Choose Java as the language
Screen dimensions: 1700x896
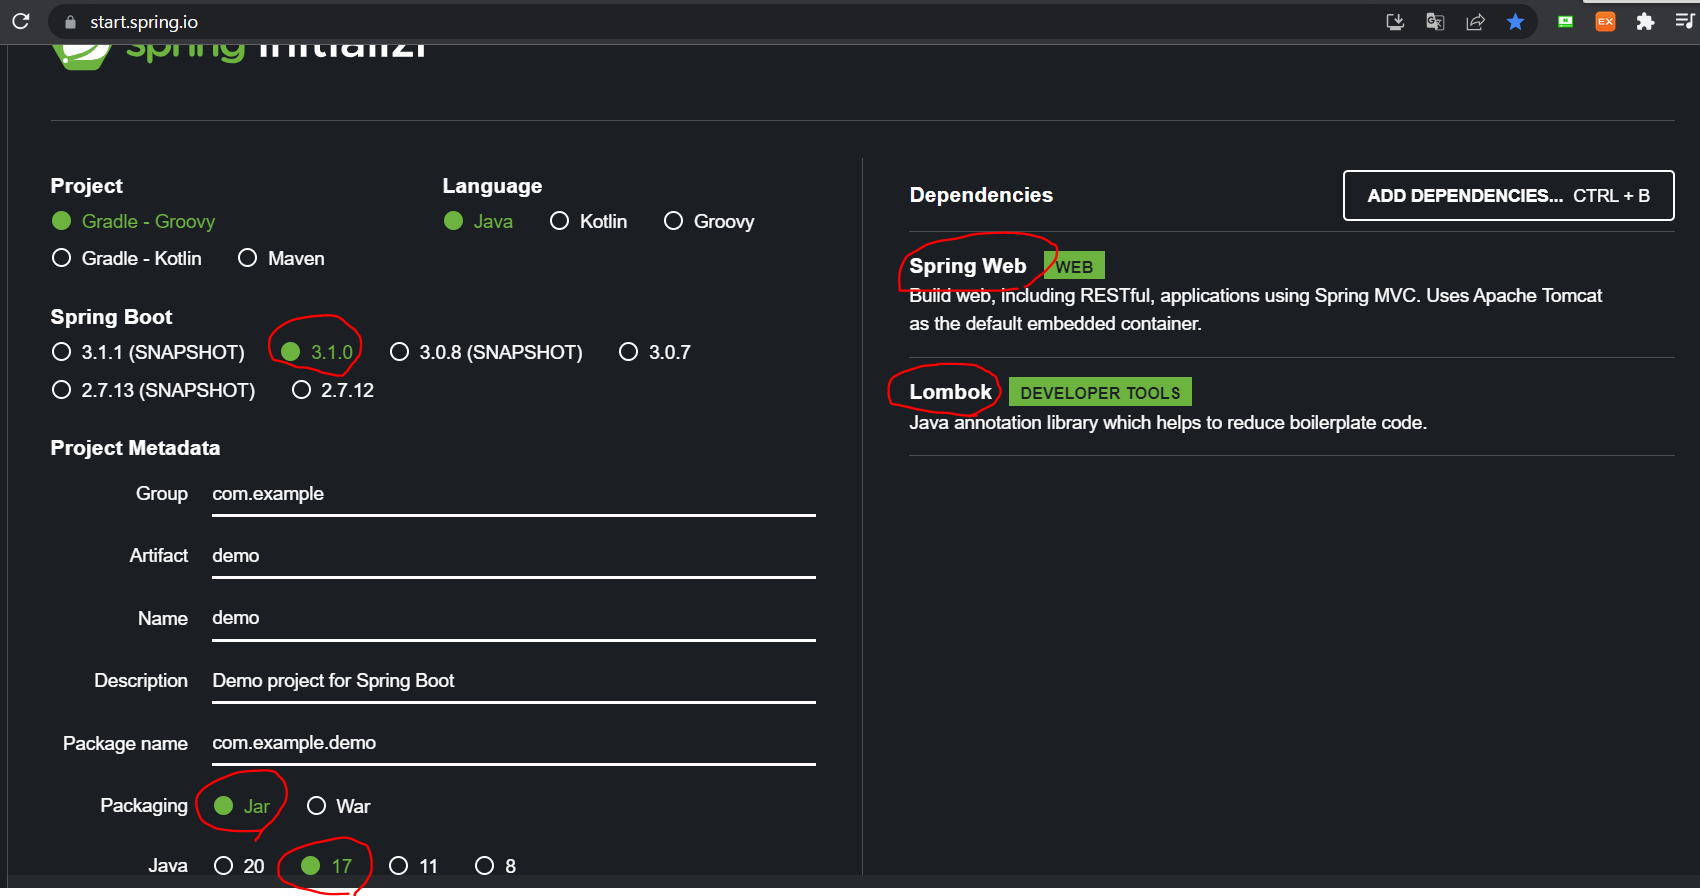click(478, 221)
